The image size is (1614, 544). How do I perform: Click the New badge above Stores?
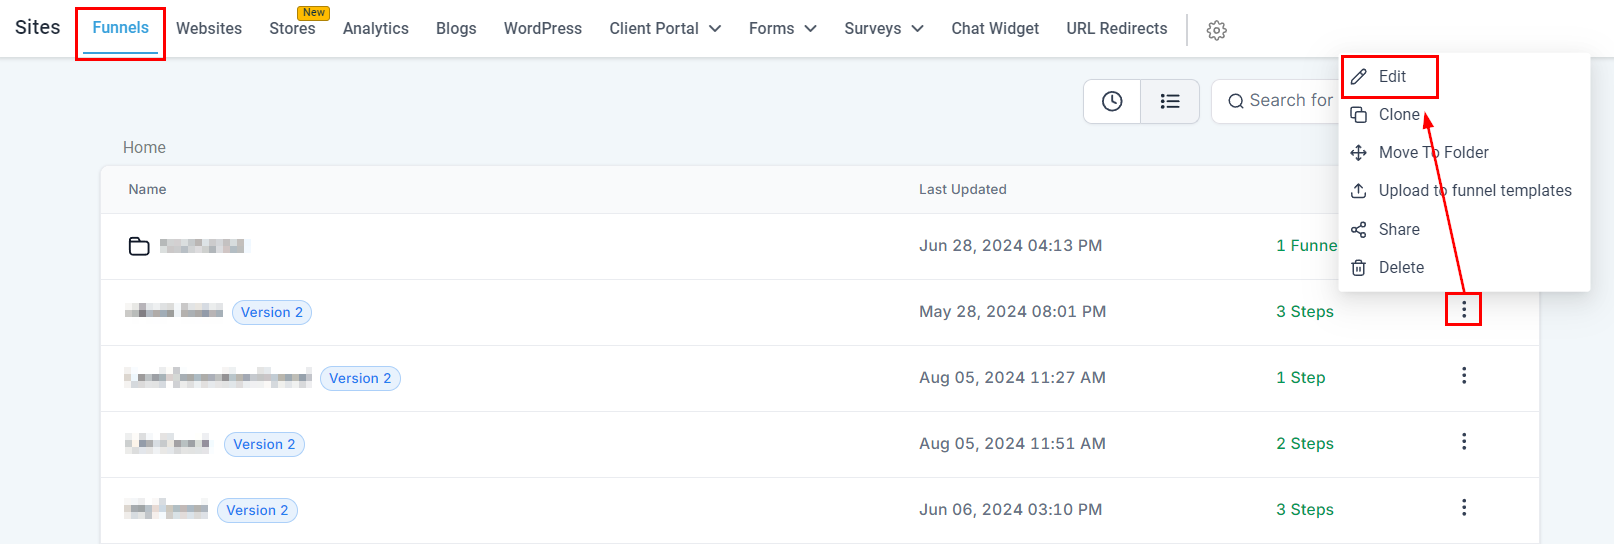click(x=314, y=13)
